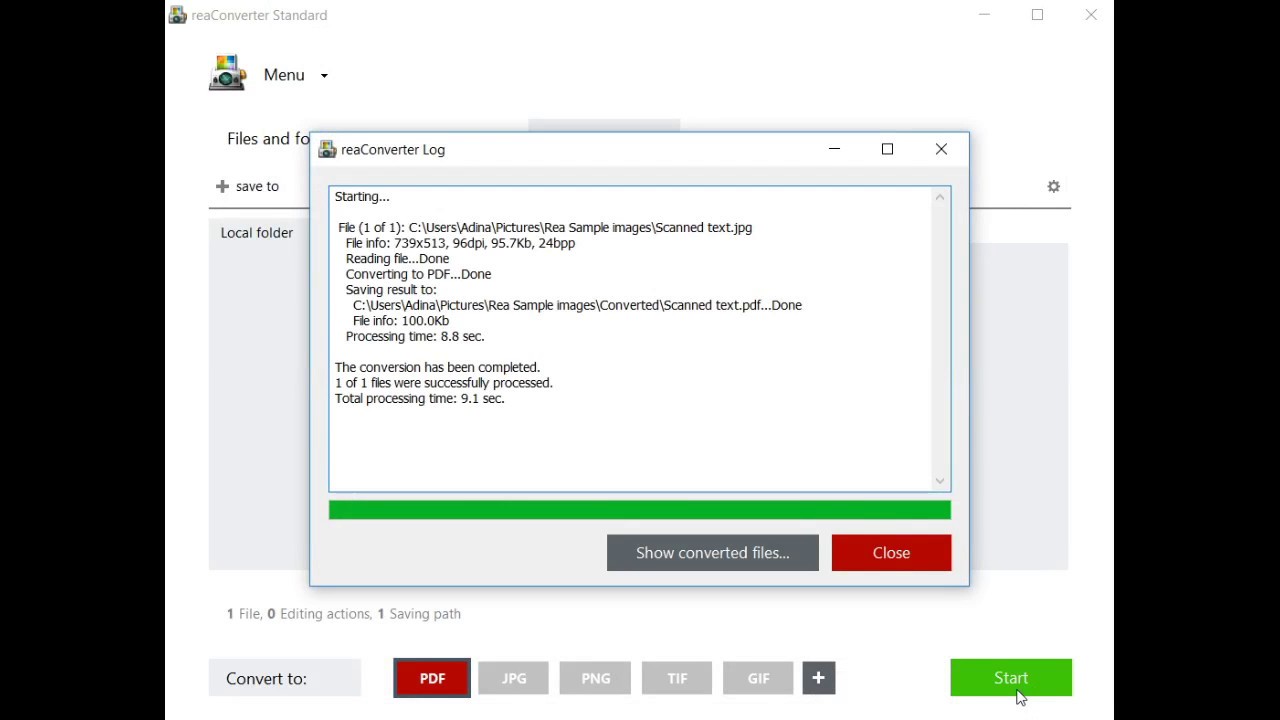1280x720 pixels.
Task: Add more formats with the plus button
Action: (818, 678)
